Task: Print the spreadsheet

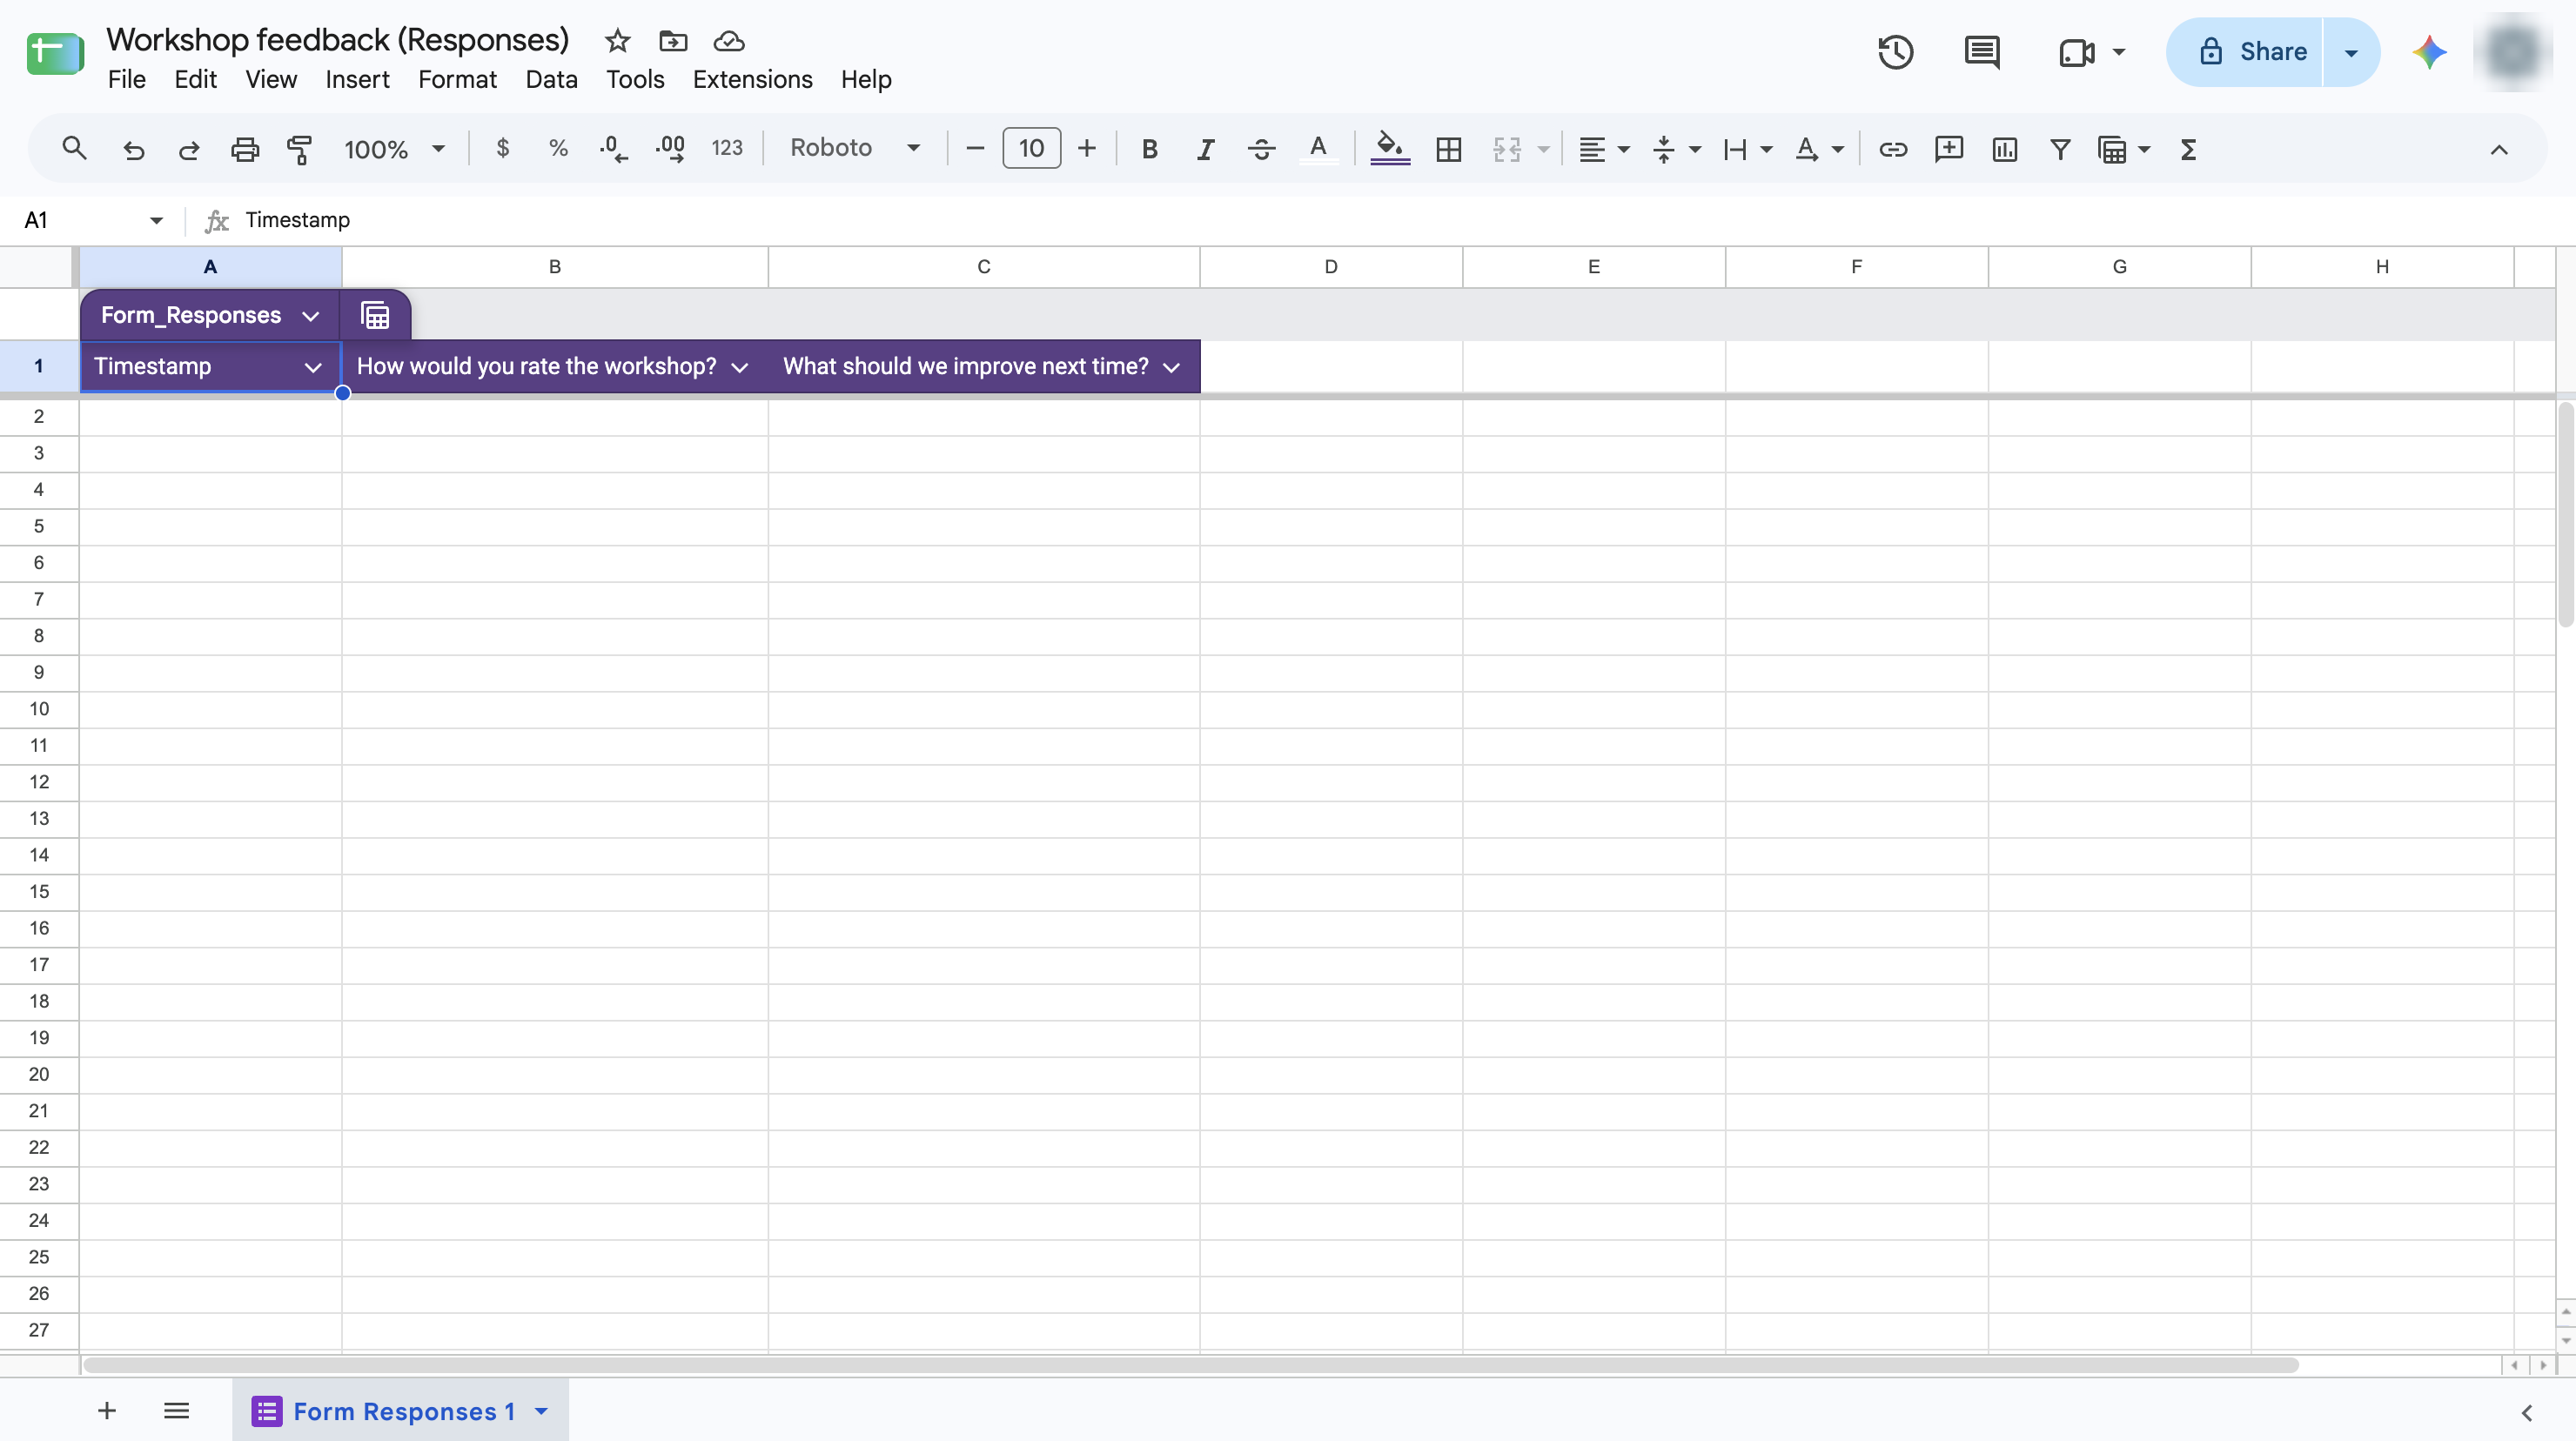Action: click(244, 149)
